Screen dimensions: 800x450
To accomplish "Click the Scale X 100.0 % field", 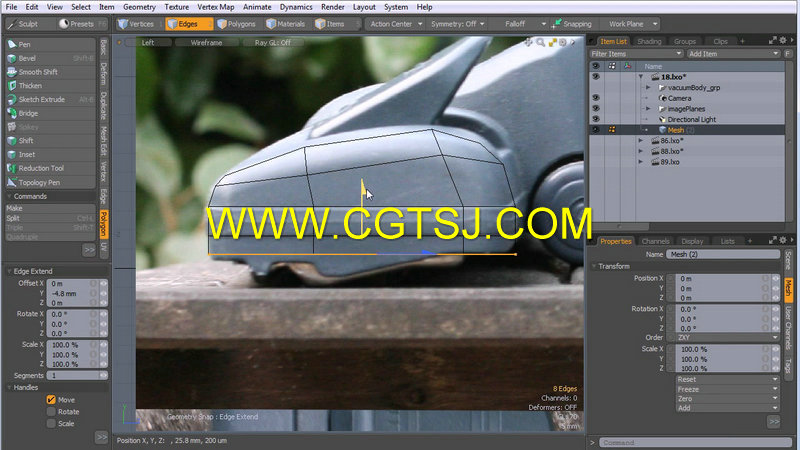I will coord(77,345).
